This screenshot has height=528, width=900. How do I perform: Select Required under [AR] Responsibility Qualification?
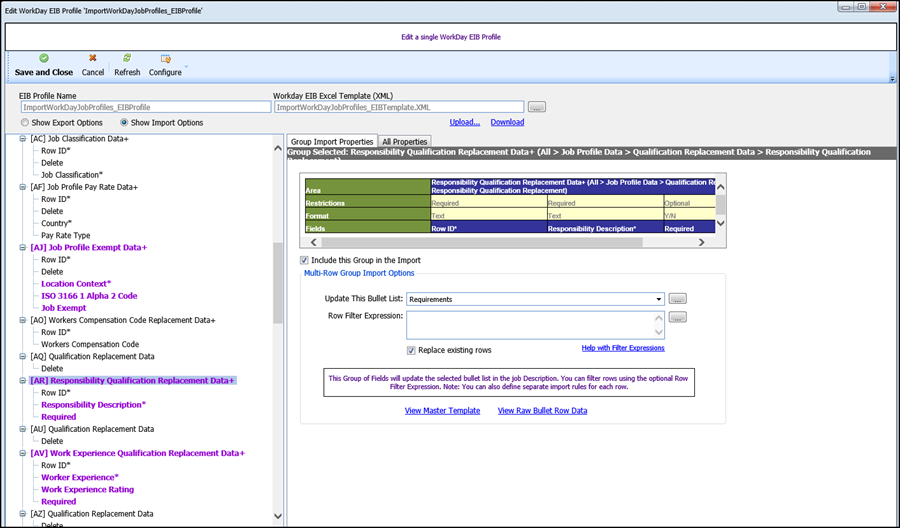tap(58, 417)
